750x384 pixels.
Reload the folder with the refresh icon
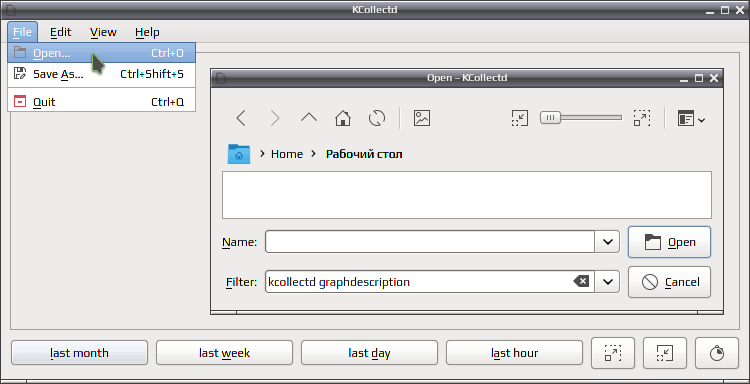377,118
